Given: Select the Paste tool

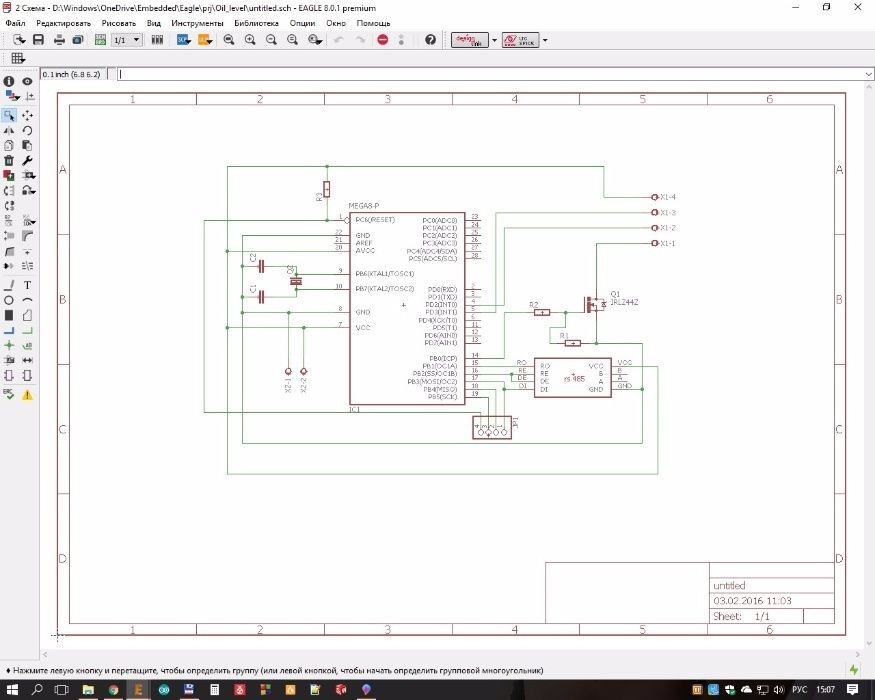Looking at the screenshot, I should click(27, 146).
